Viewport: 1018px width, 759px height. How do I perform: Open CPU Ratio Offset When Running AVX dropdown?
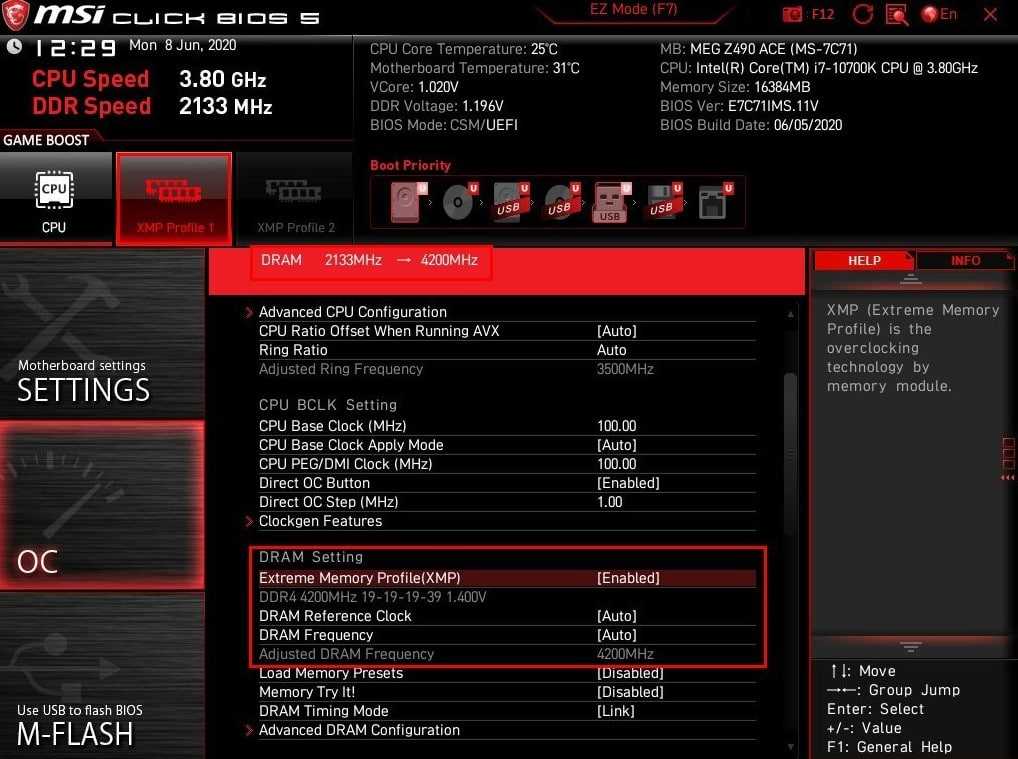(616, 331)
